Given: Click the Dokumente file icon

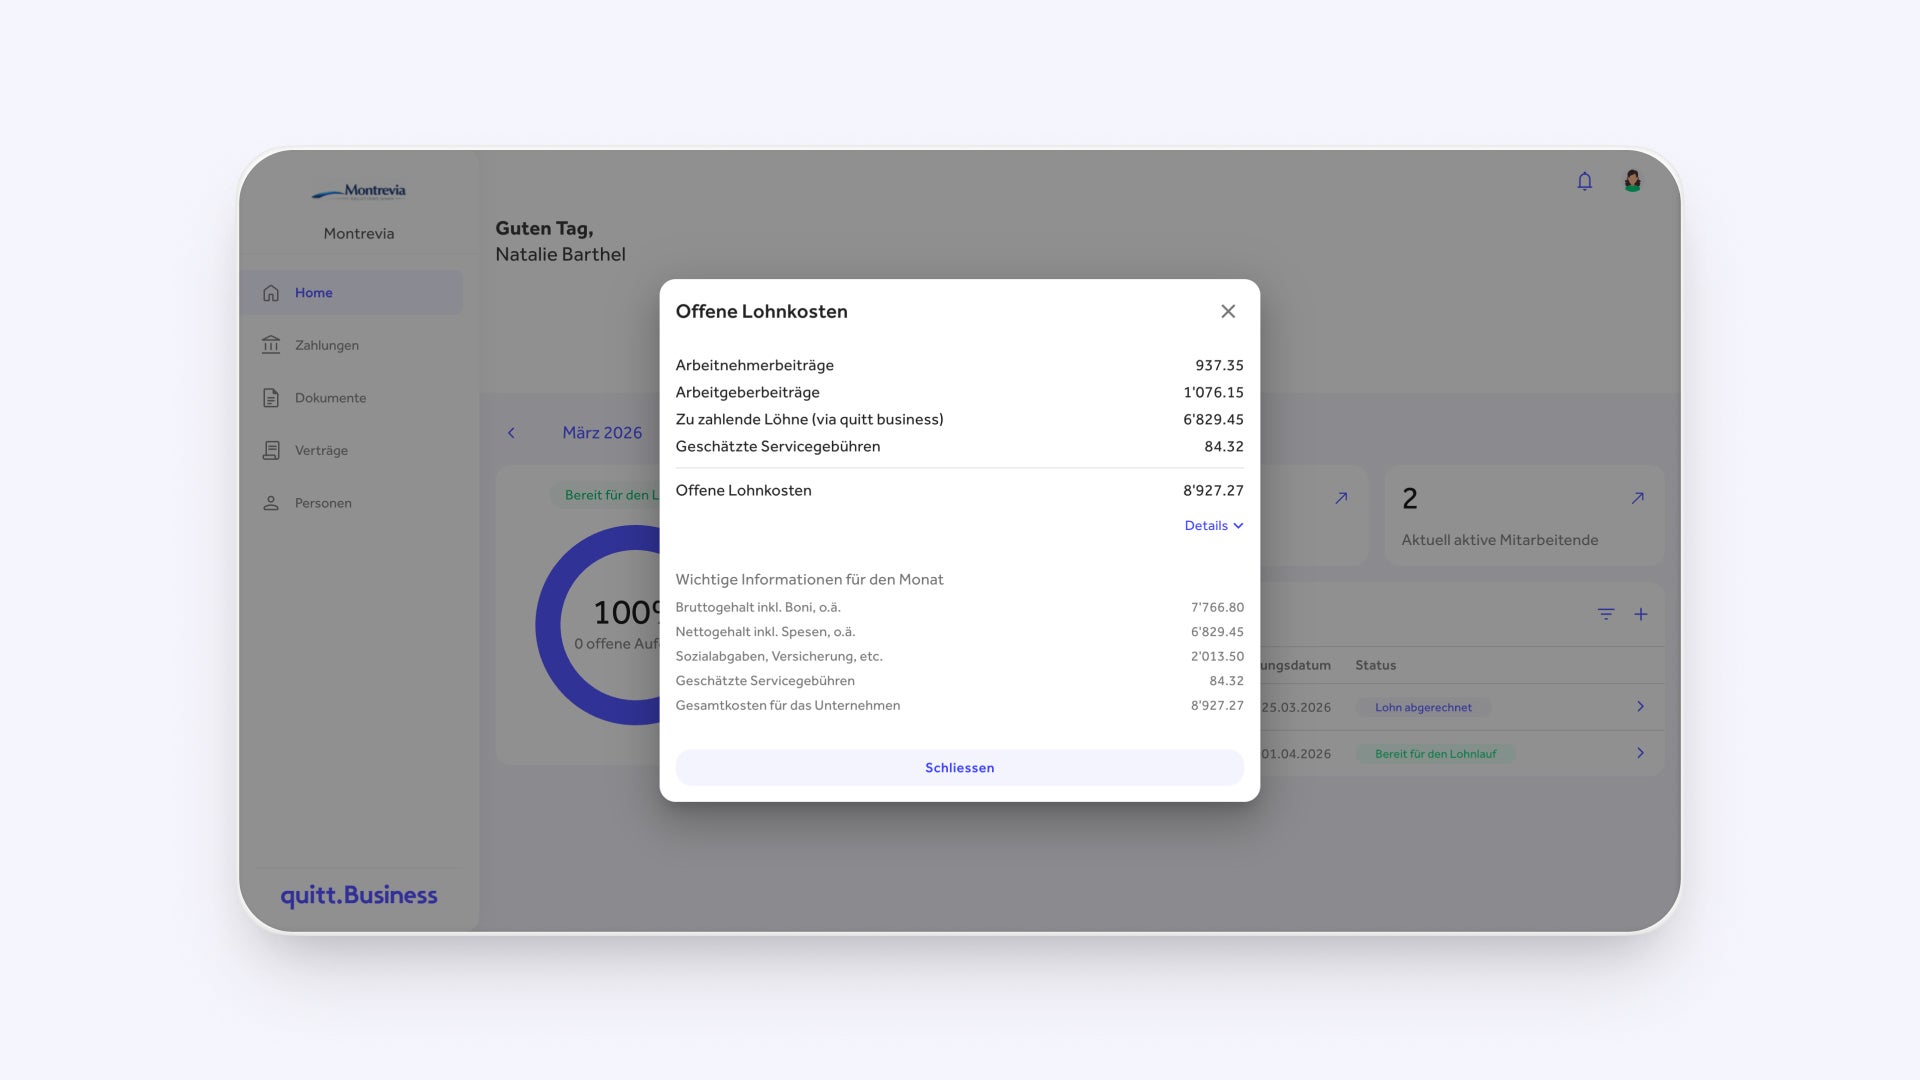Looking at the screenshot, I should [x=271, y=398].
